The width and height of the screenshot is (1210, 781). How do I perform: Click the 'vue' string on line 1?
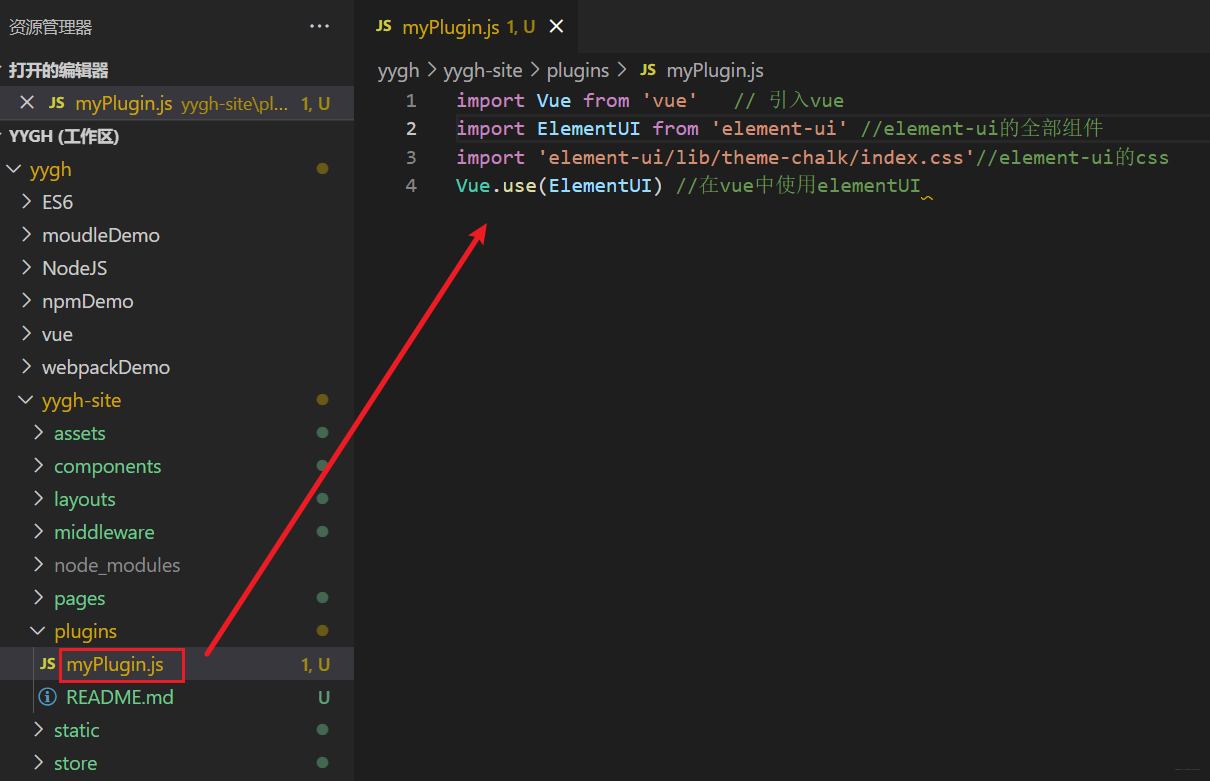click(x=670, y=100)
